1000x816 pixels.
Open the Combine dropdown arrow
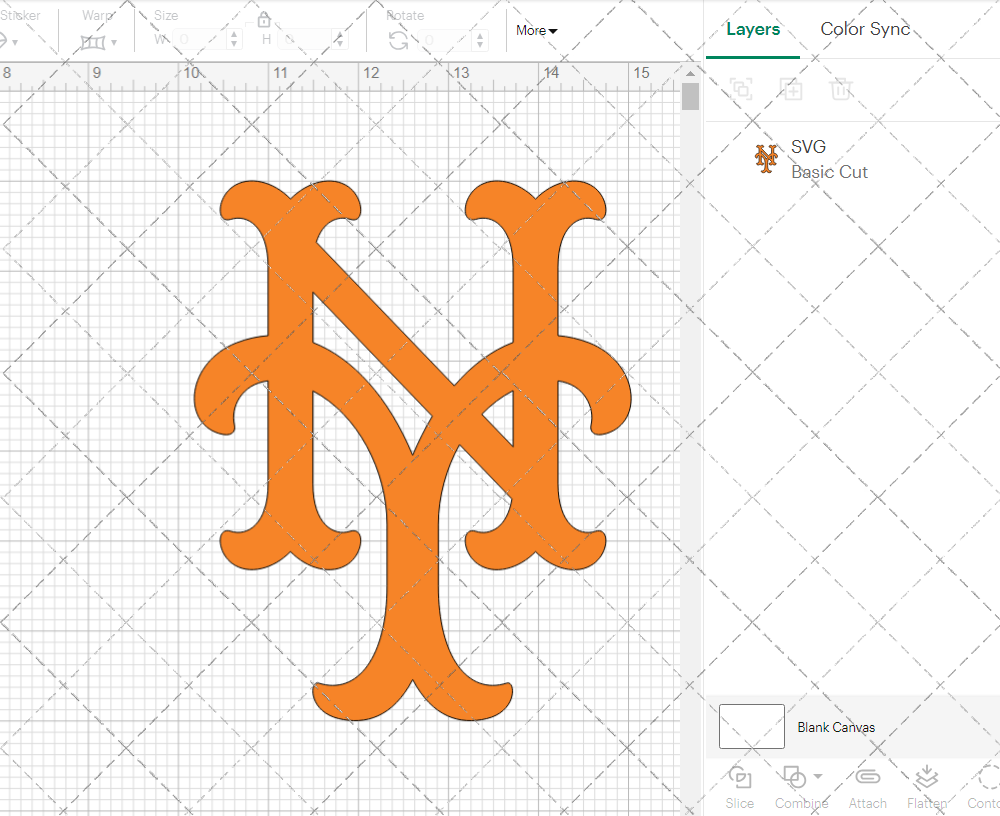click(x=818, y=776)
